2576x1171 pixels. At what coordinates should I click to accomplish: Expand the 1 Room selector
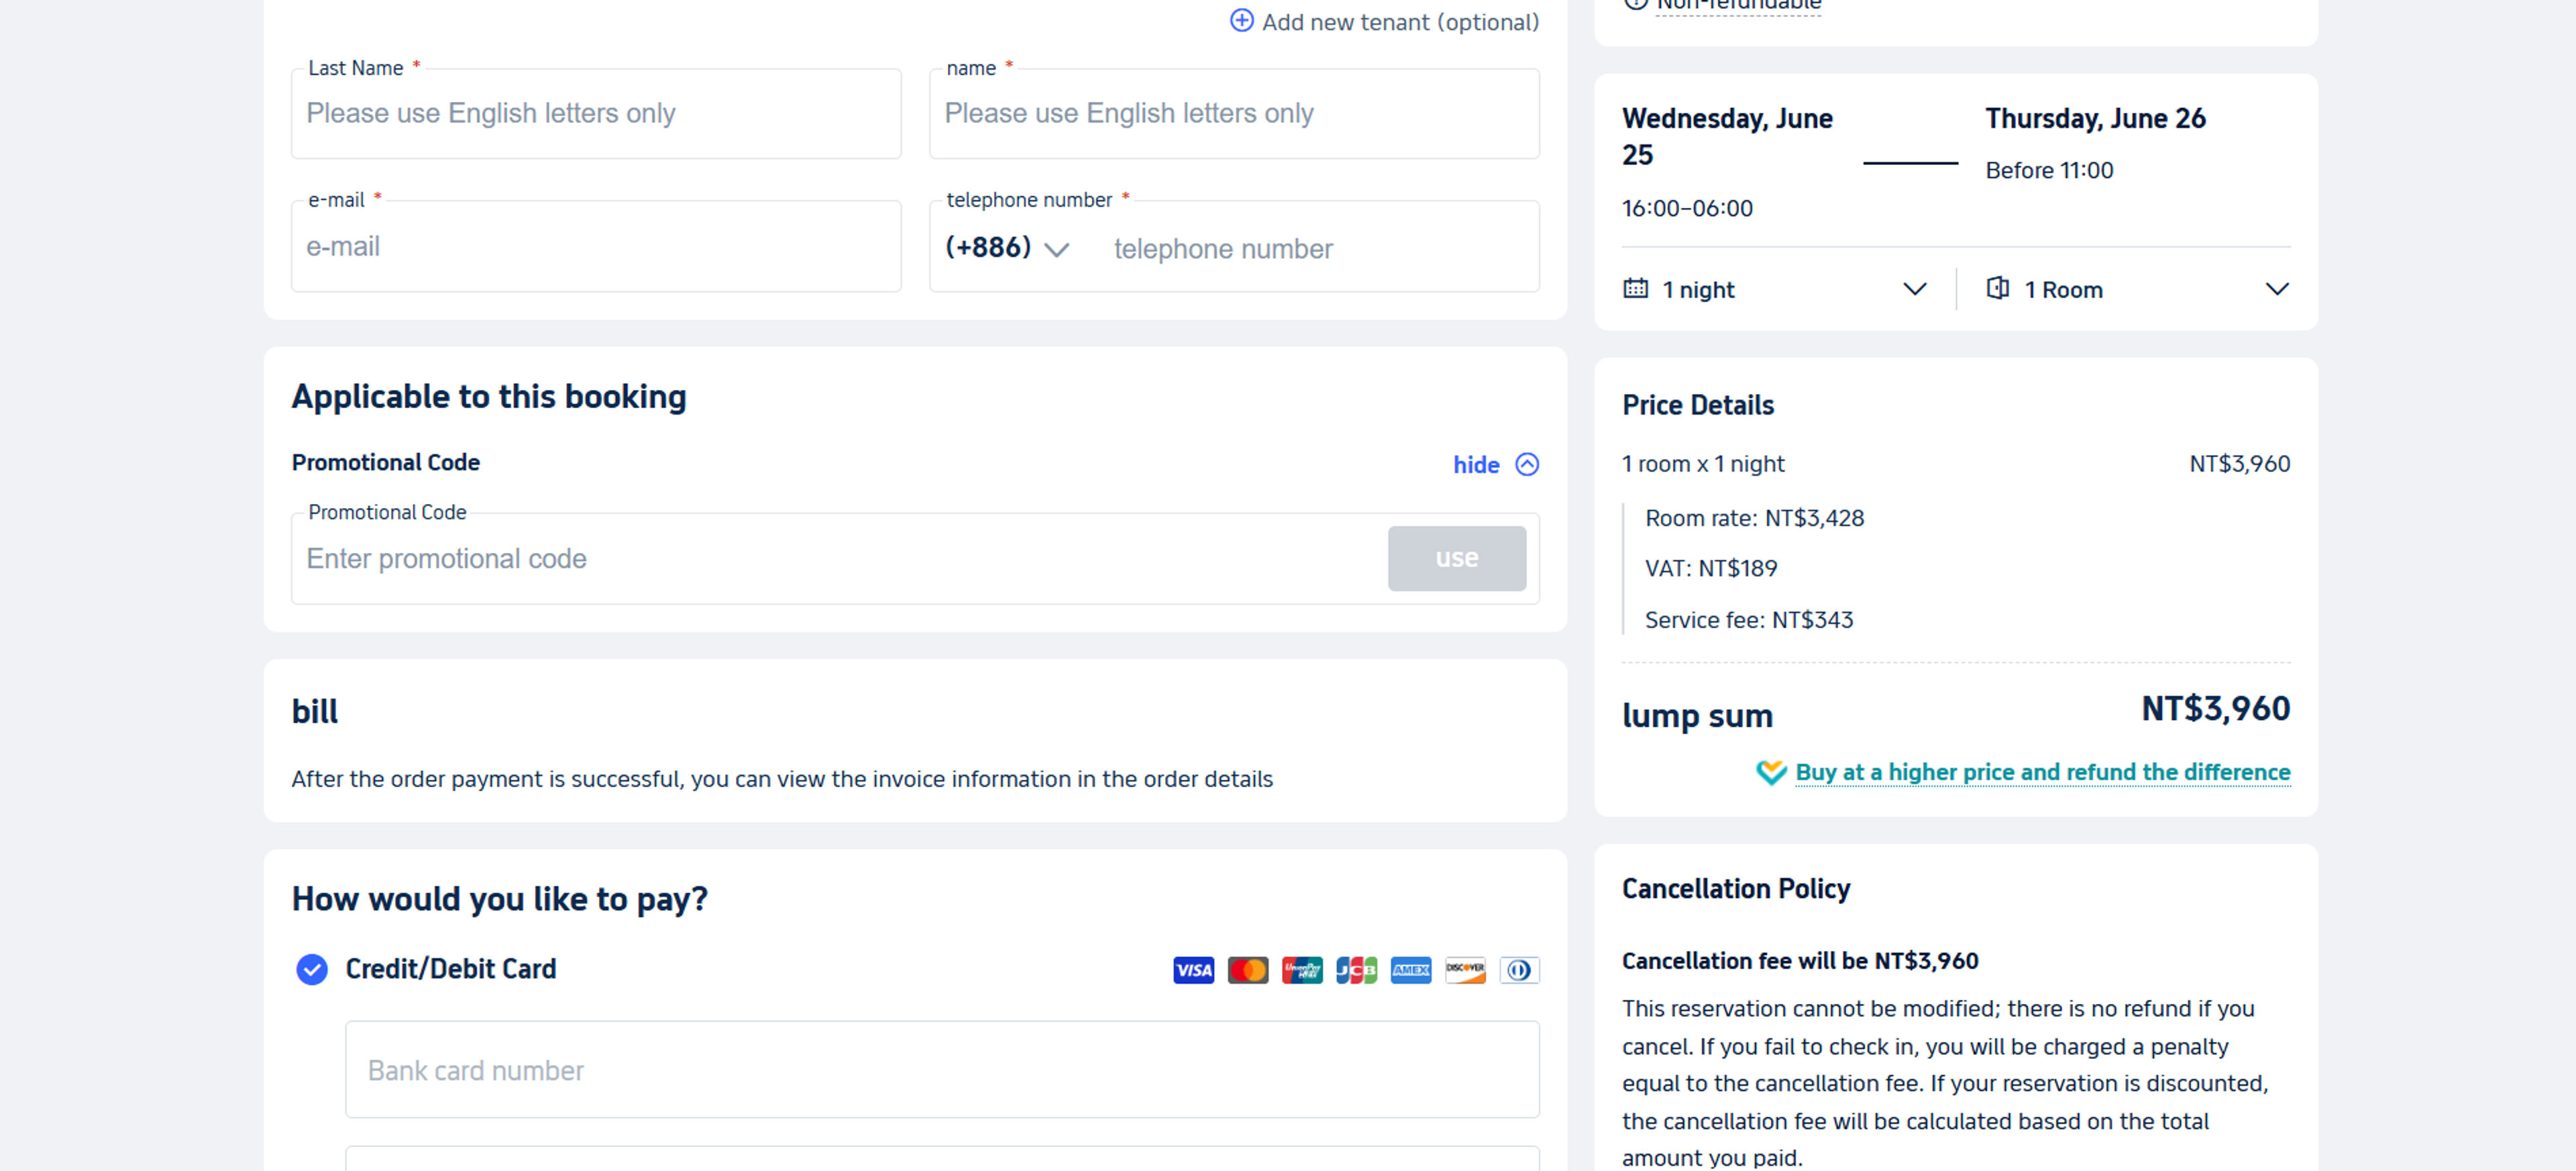(x=2278, y=289)
